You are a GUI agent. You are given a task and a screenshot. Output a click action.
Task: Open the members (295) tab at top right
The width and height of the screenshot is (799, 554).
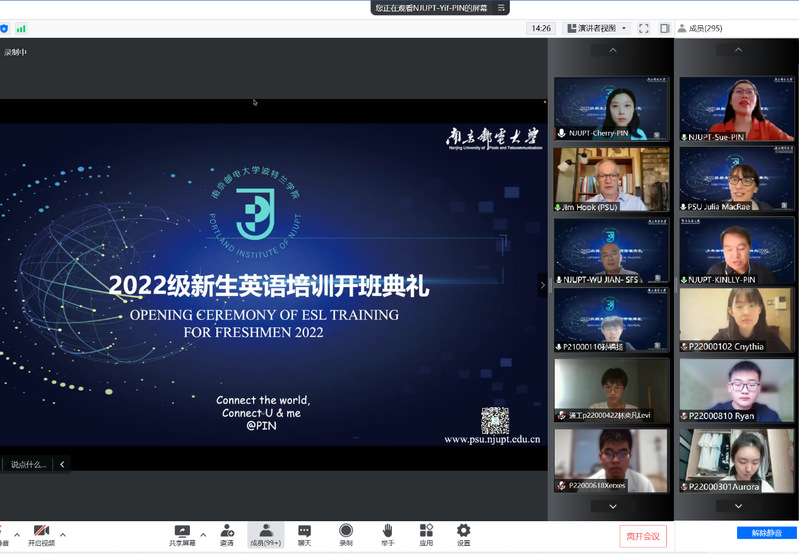point(700,28)
